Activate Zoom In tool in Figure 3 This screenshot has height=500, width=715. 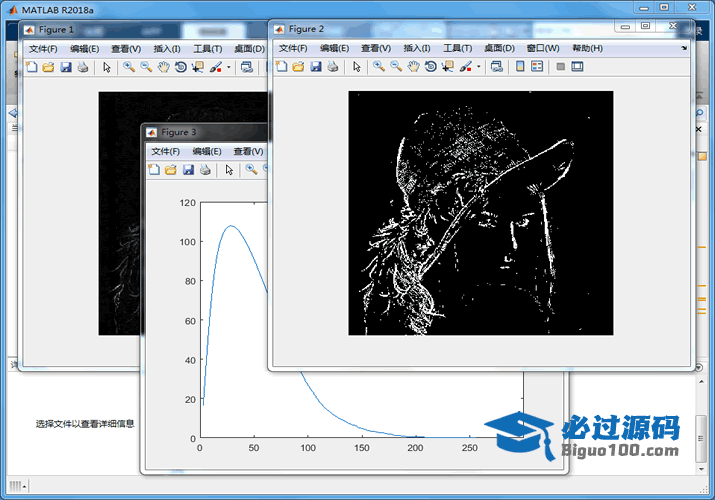pyautogui.click(x=251, y=170)
